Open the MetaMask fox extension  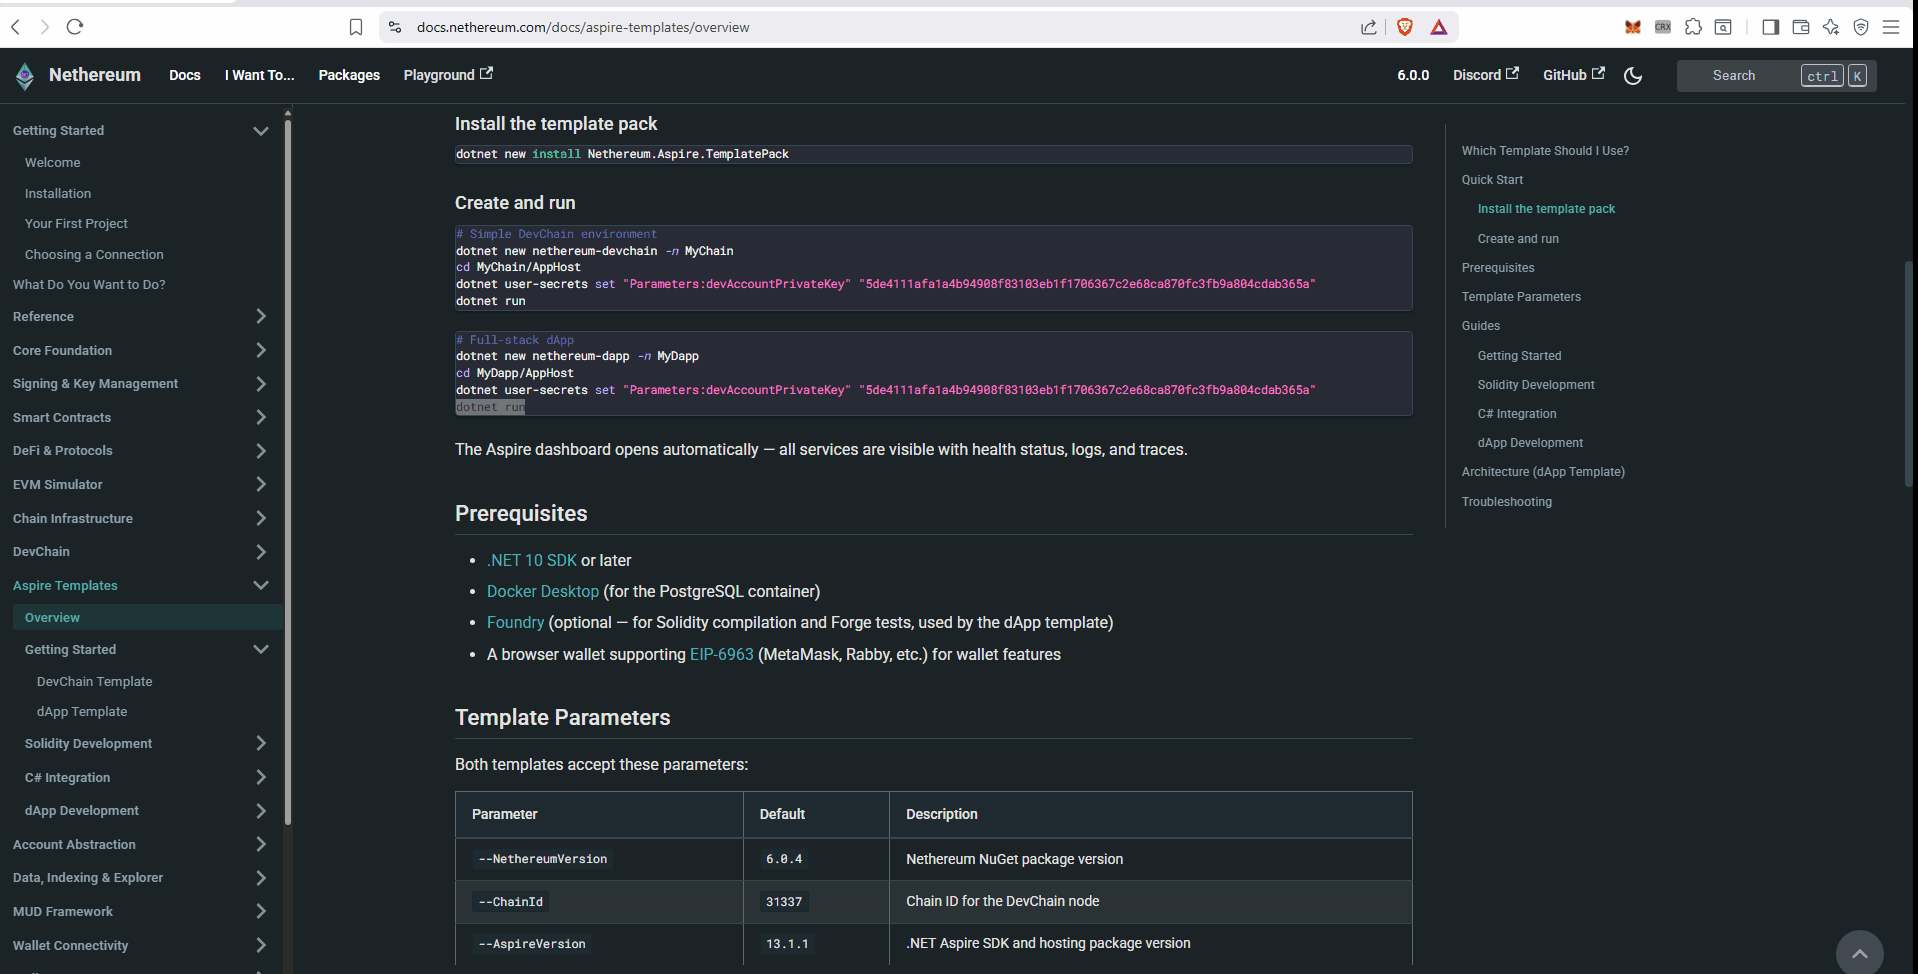point(1633,27)
